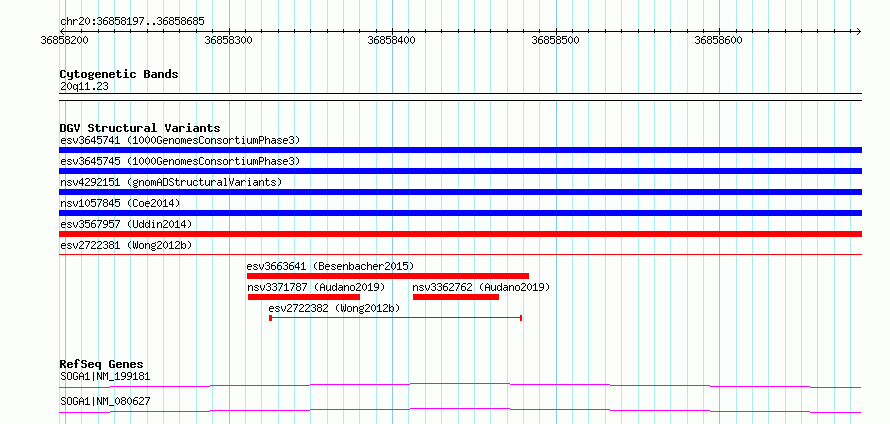Click the Cytogenetic Bands track title
The image size is (890, 424).
coord(119,74)
